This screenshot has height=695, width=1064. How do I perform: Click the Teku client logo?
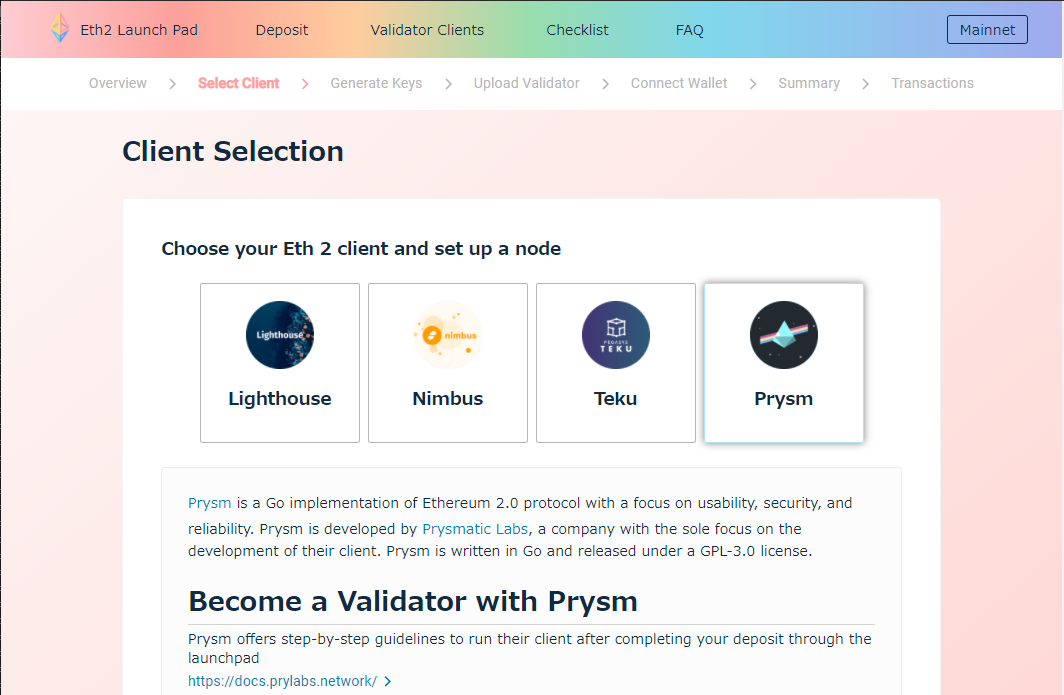(616, 335)
